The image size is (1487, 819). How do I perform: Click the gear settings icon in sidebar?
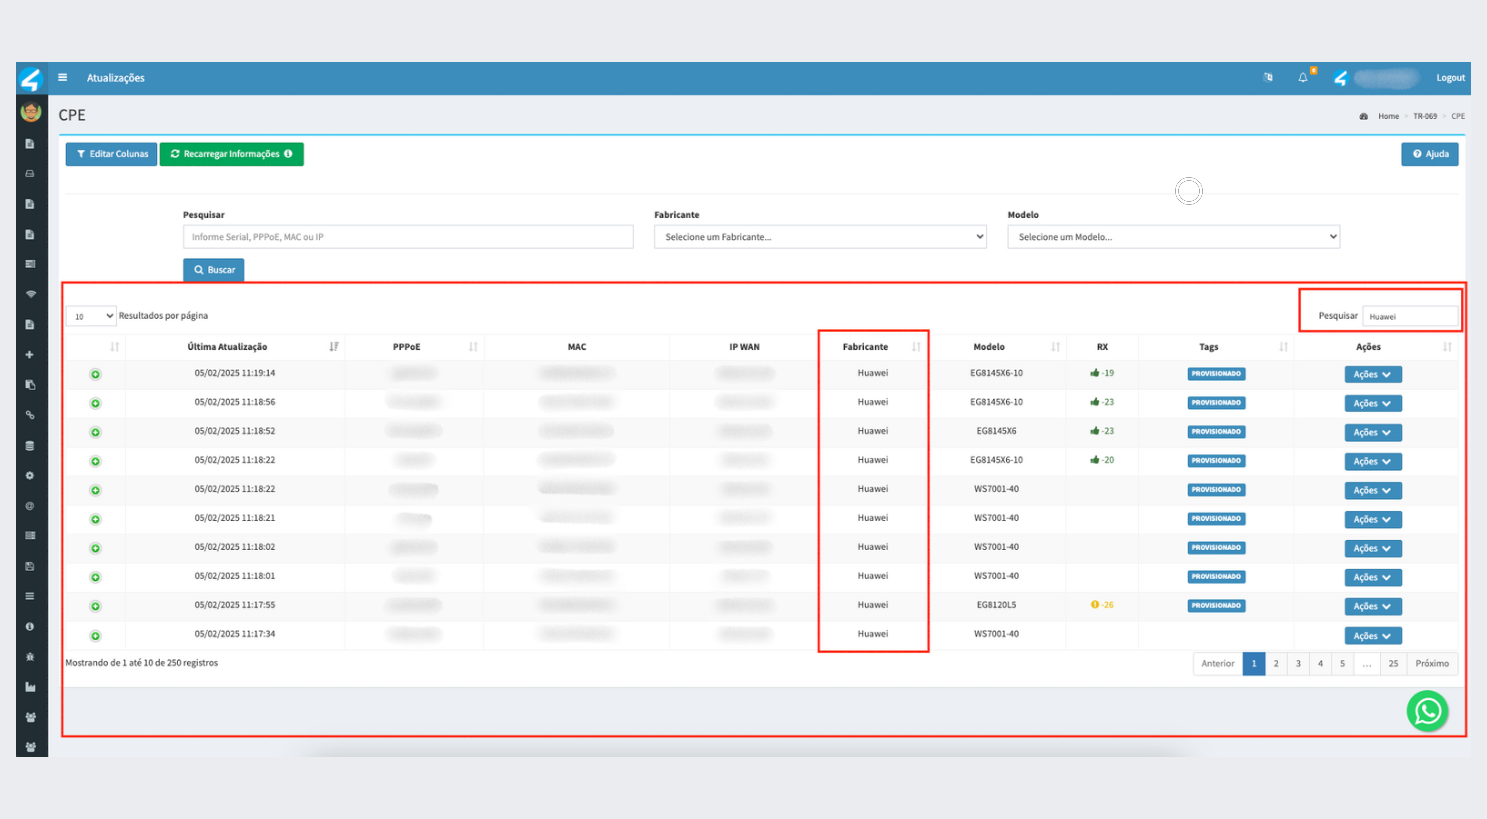30,475
